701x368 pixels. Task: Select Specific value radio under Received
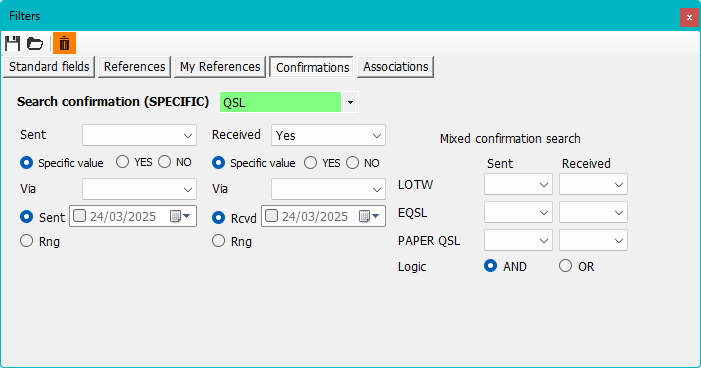219,163
